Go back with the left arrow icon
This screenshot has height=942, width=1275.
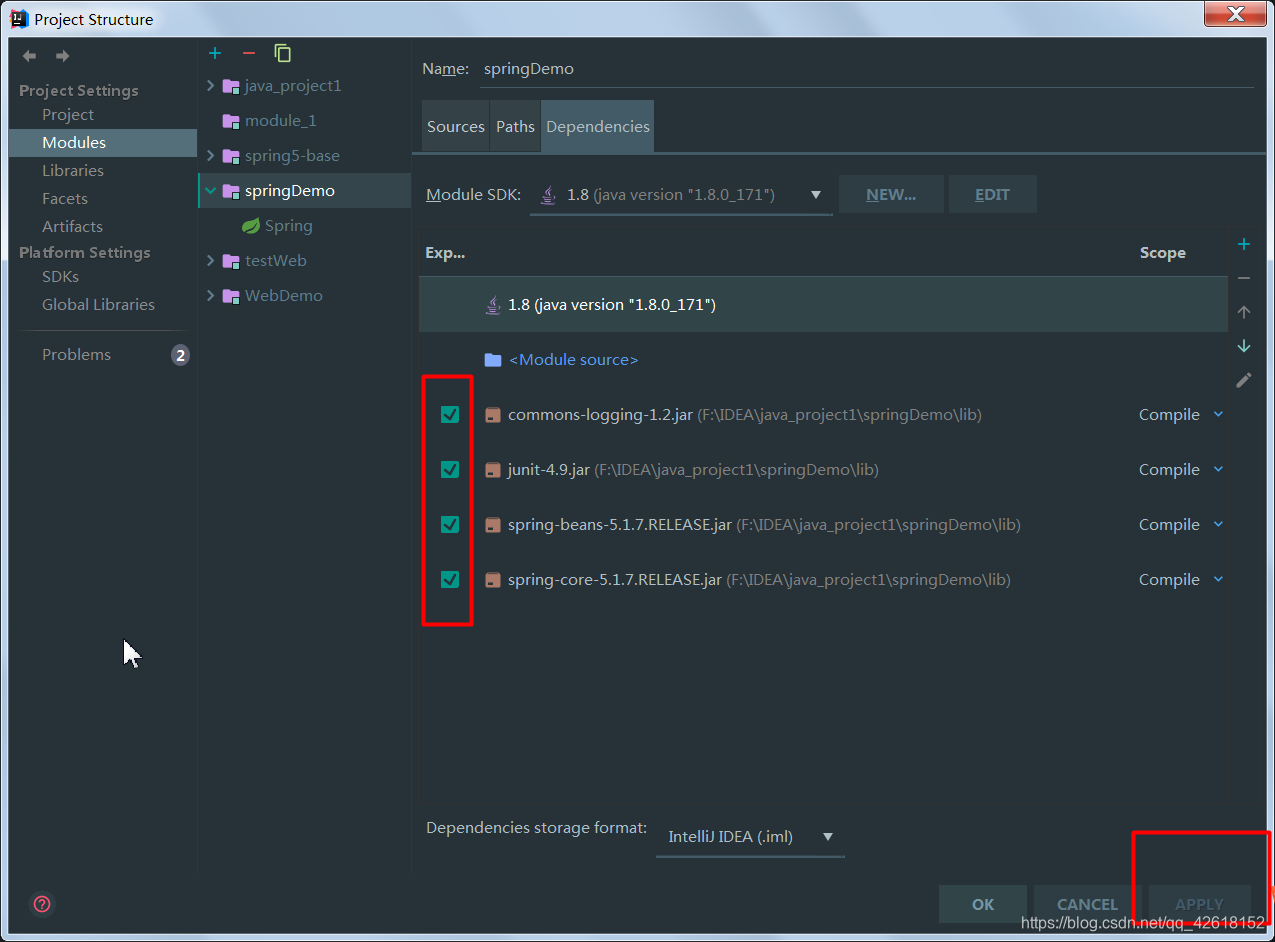click(x=29, y=56)
